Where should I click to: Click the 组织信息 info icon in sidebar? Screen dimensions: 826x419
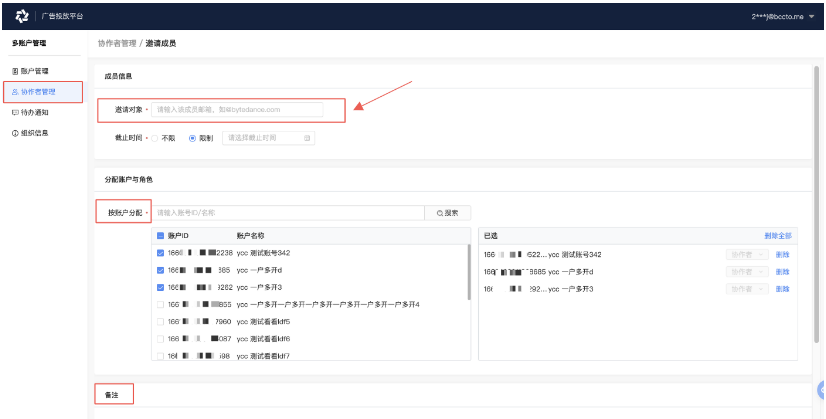tap(14, 133)
